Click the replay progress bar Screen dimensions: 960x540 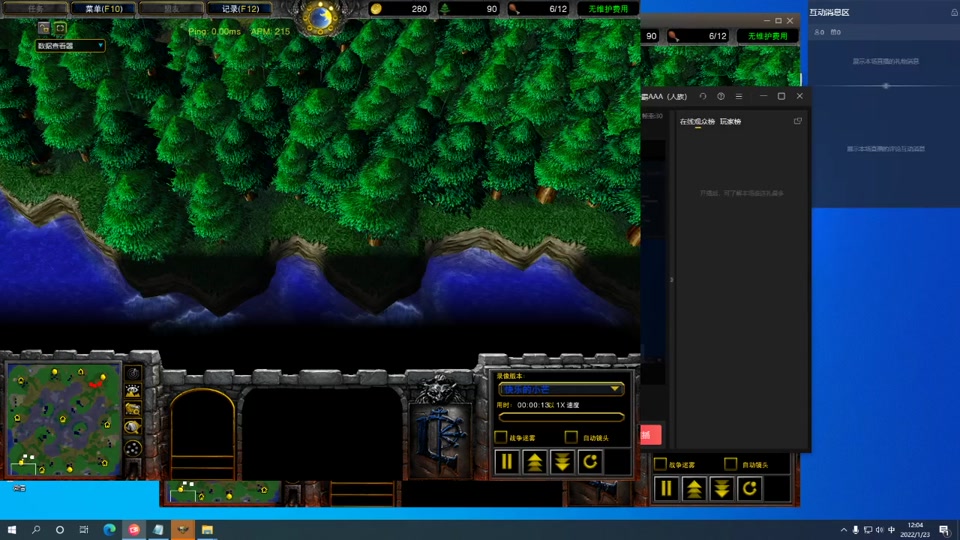(x=561, y=417)
